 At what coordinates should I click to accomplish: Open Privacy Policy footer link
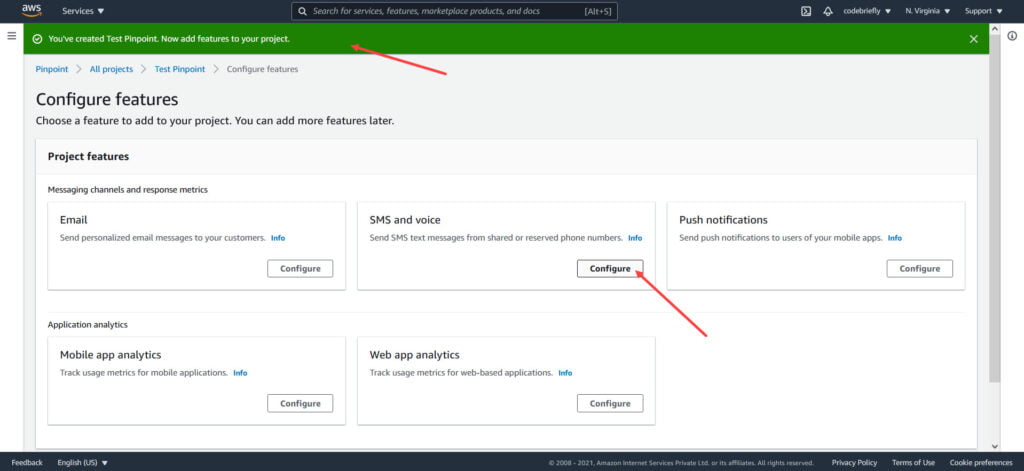pyautogui.click(x=854, y=463)
